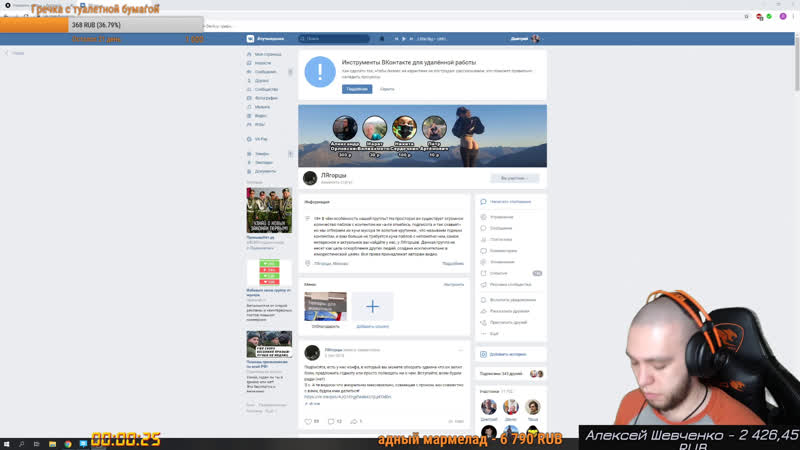The height and width of the screenshot is (450, 800).
Task: Open the comments icon under the post
Action: (331, 422)
